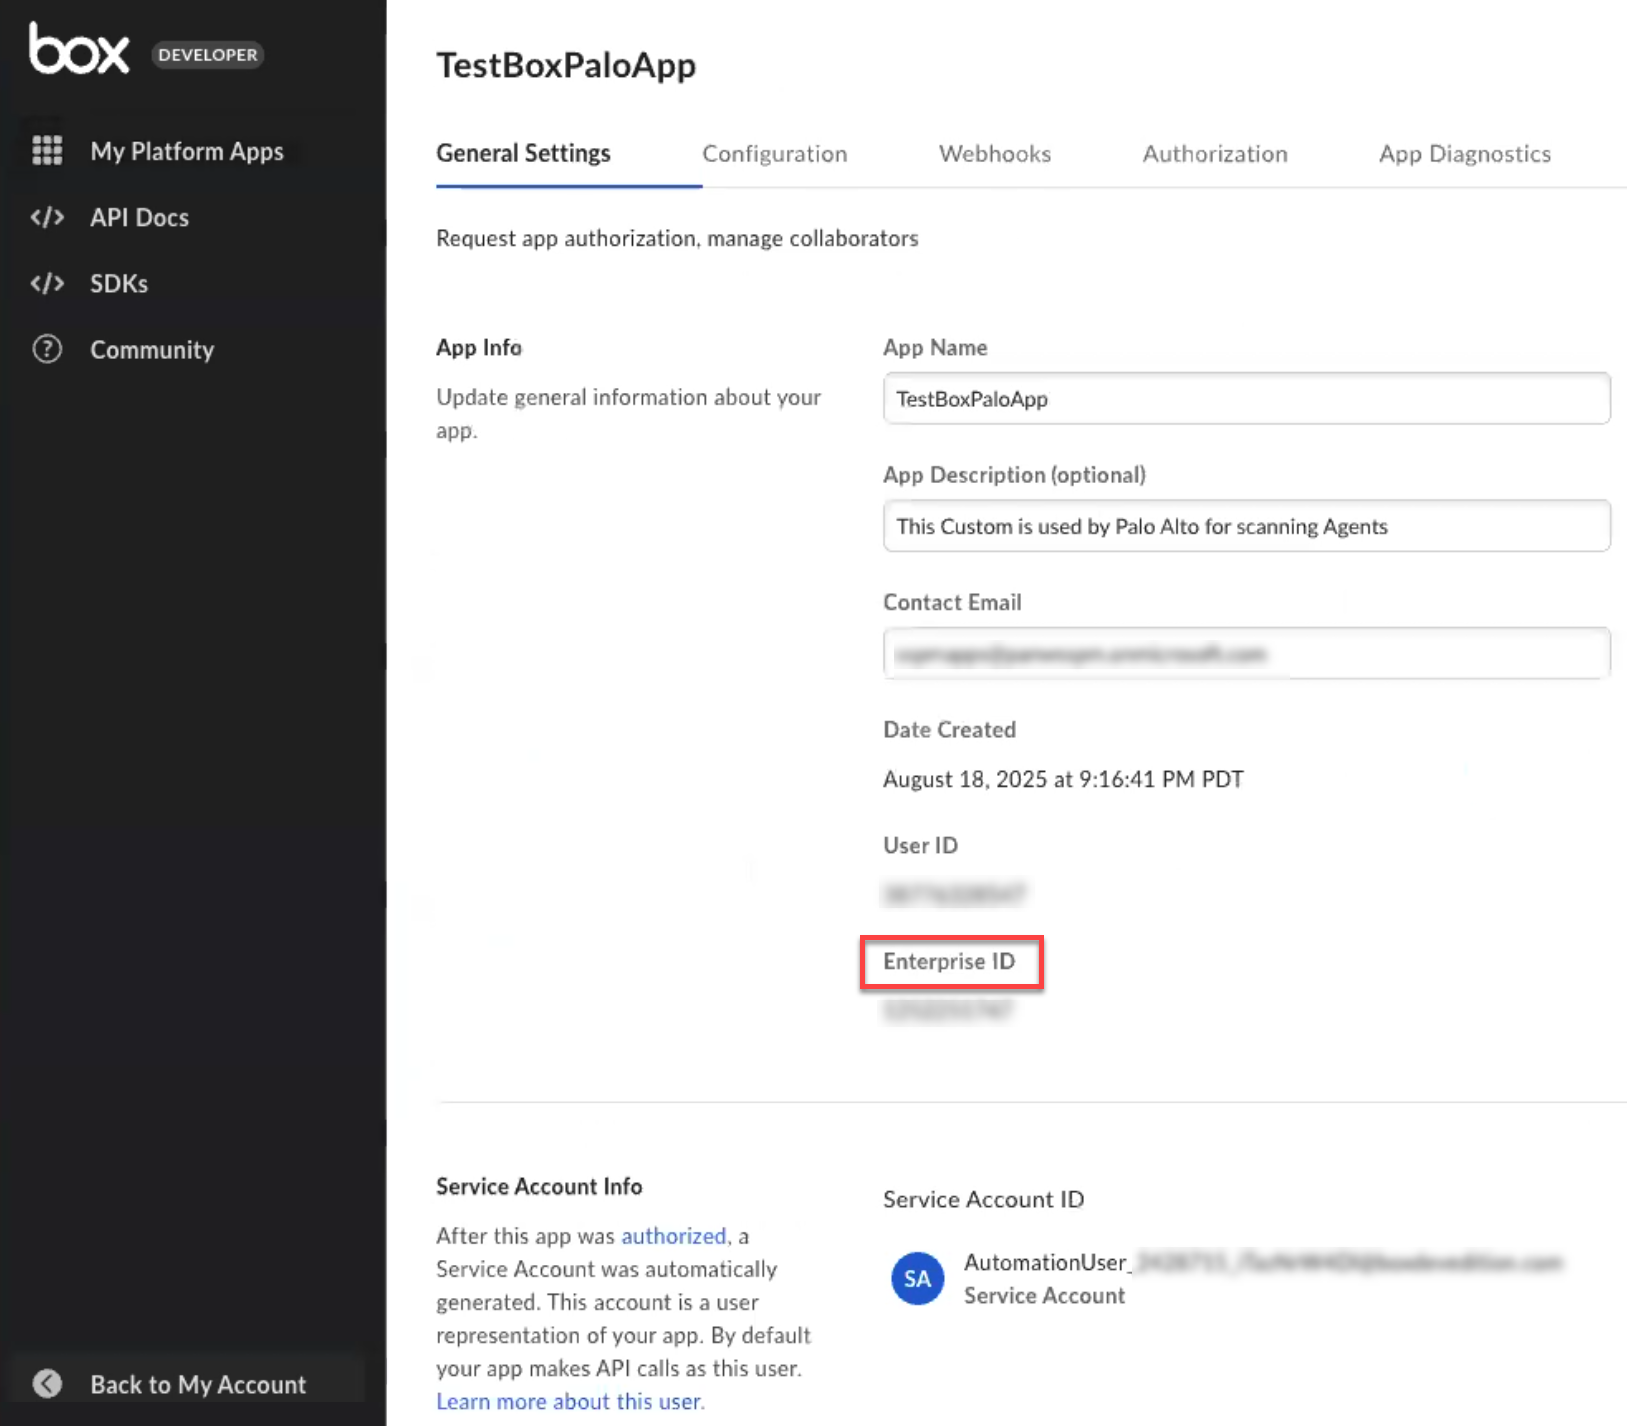Select the General Settings tab

(523, 154)
